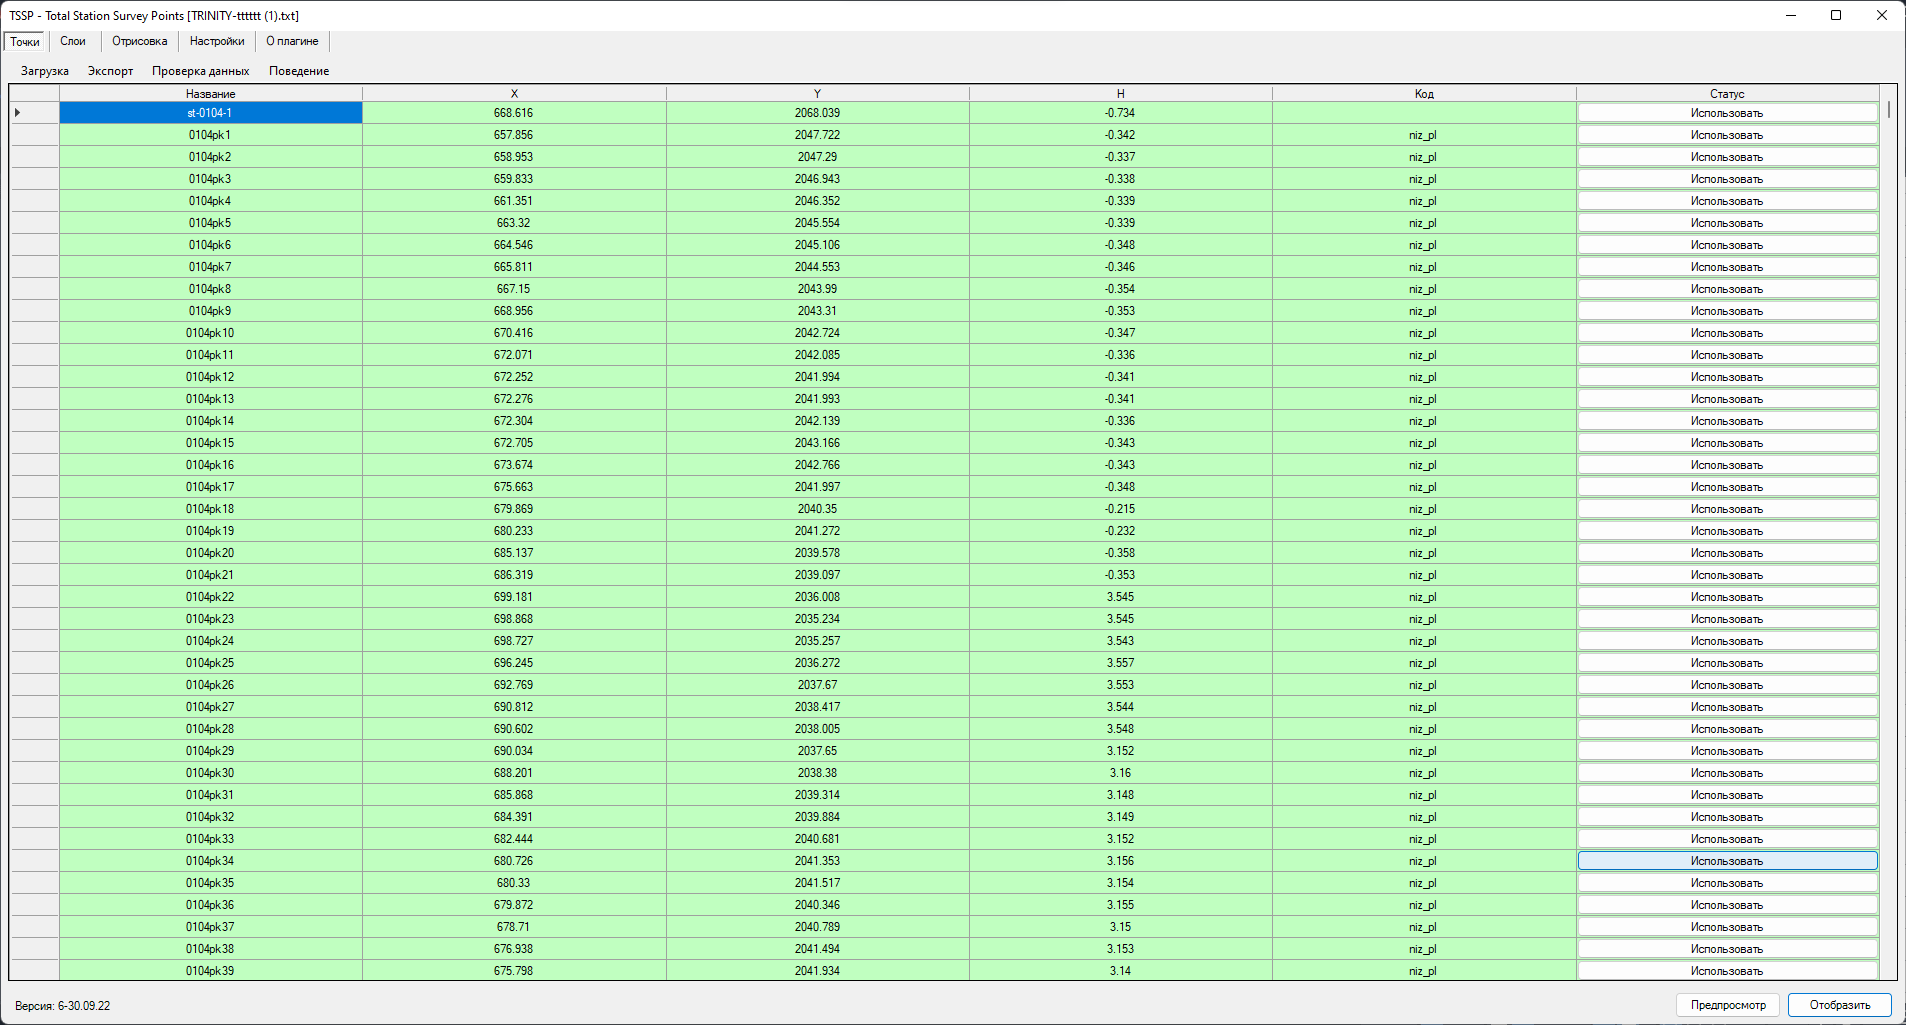The image size is (1906, 1025).
Task: Maximize the TSSP window
Action: coord(1836,15)
